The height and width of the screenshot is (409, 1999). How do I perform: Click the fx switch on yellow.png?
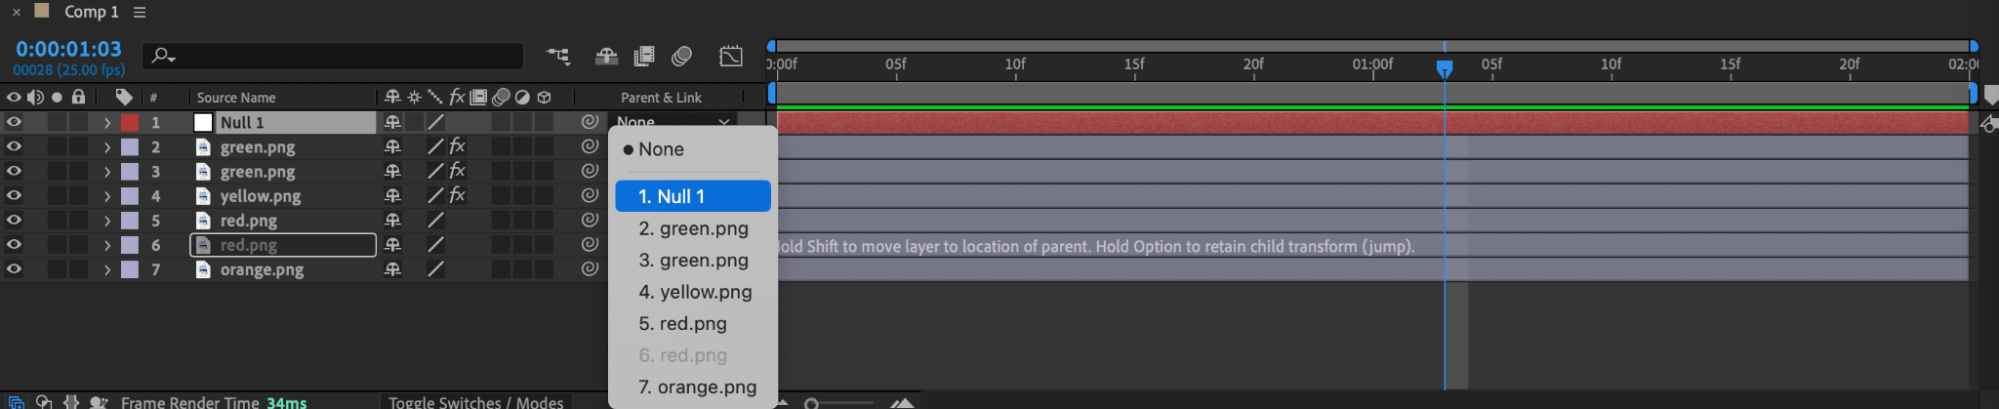[x=457, y=196]
